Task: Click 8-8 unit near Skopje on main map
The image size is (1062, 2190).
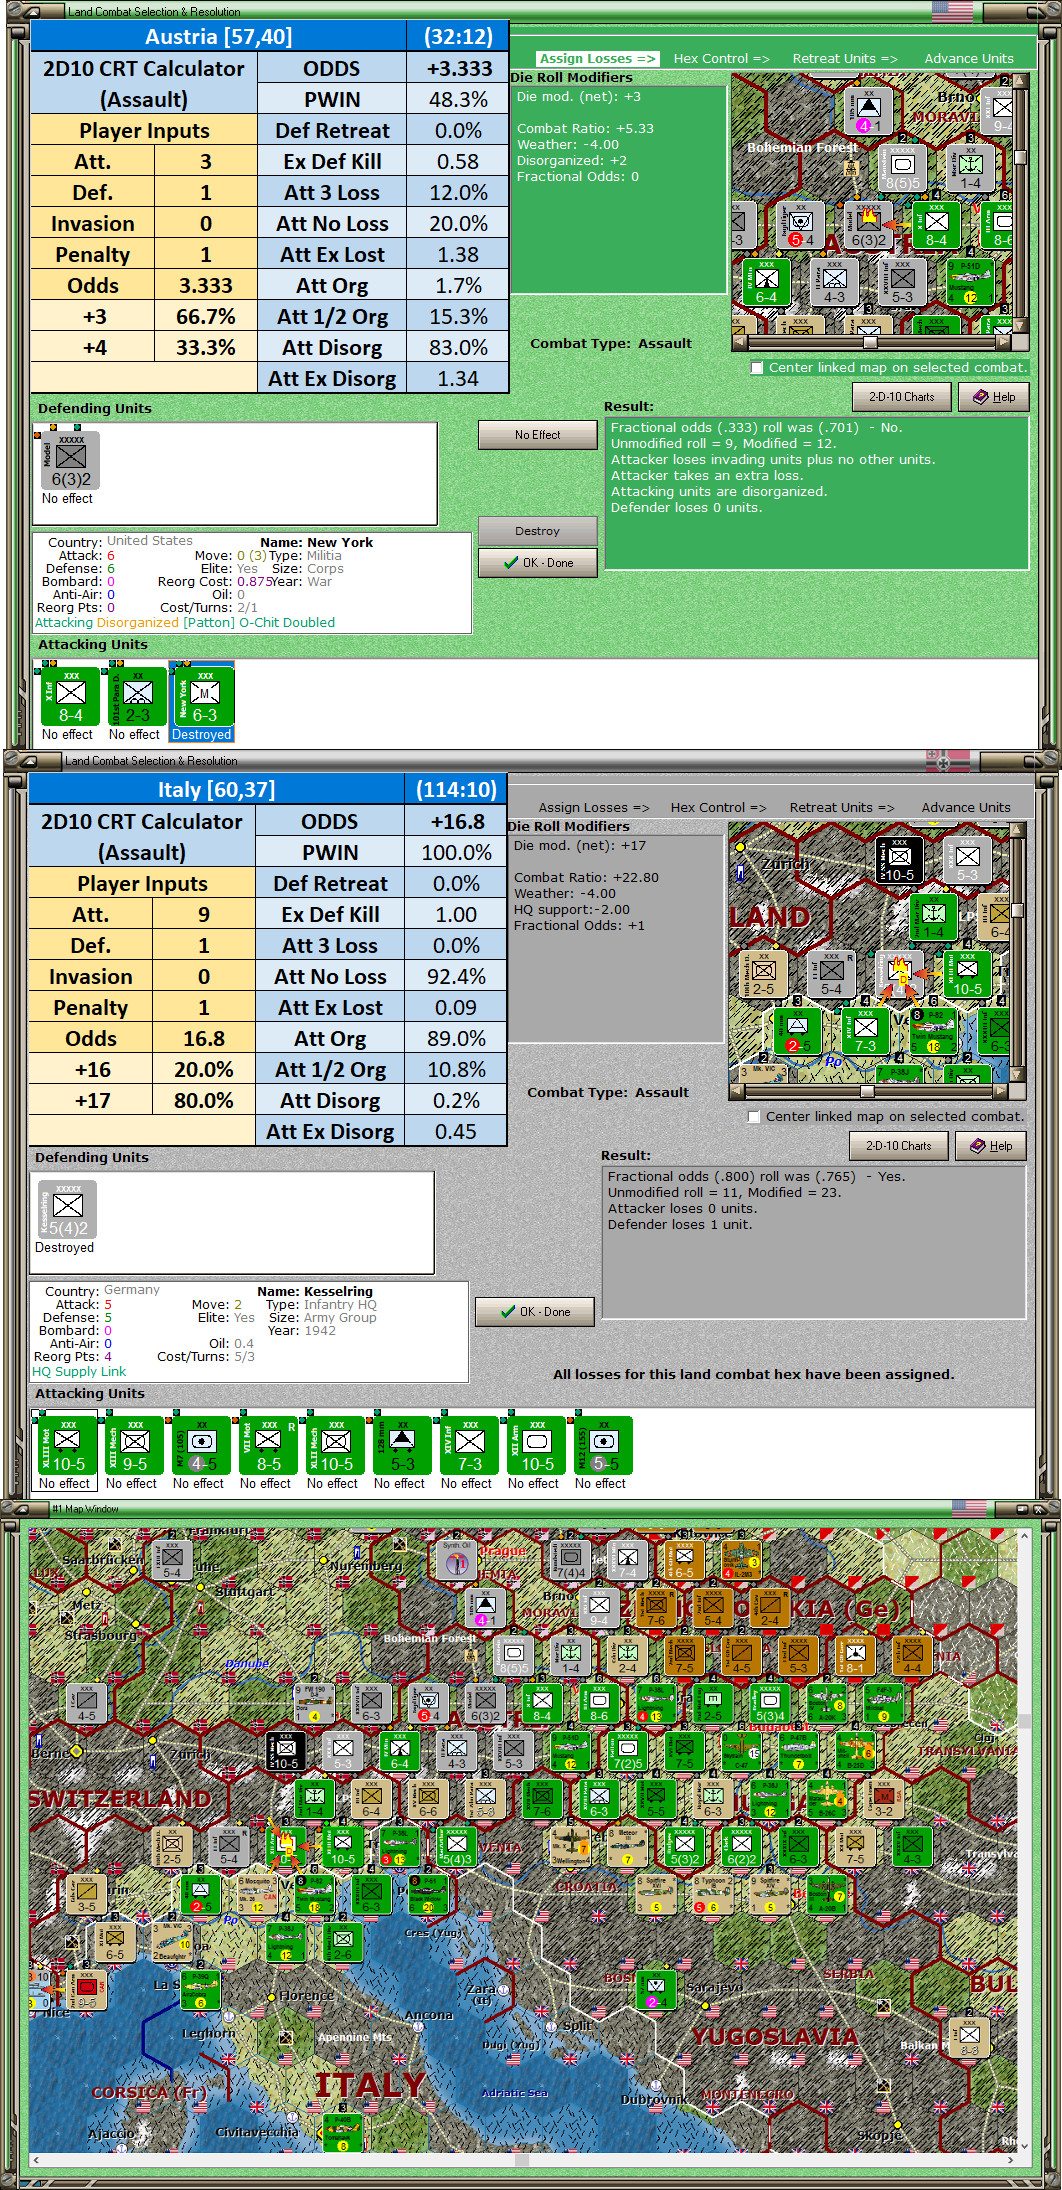Action: [970, 2037]
